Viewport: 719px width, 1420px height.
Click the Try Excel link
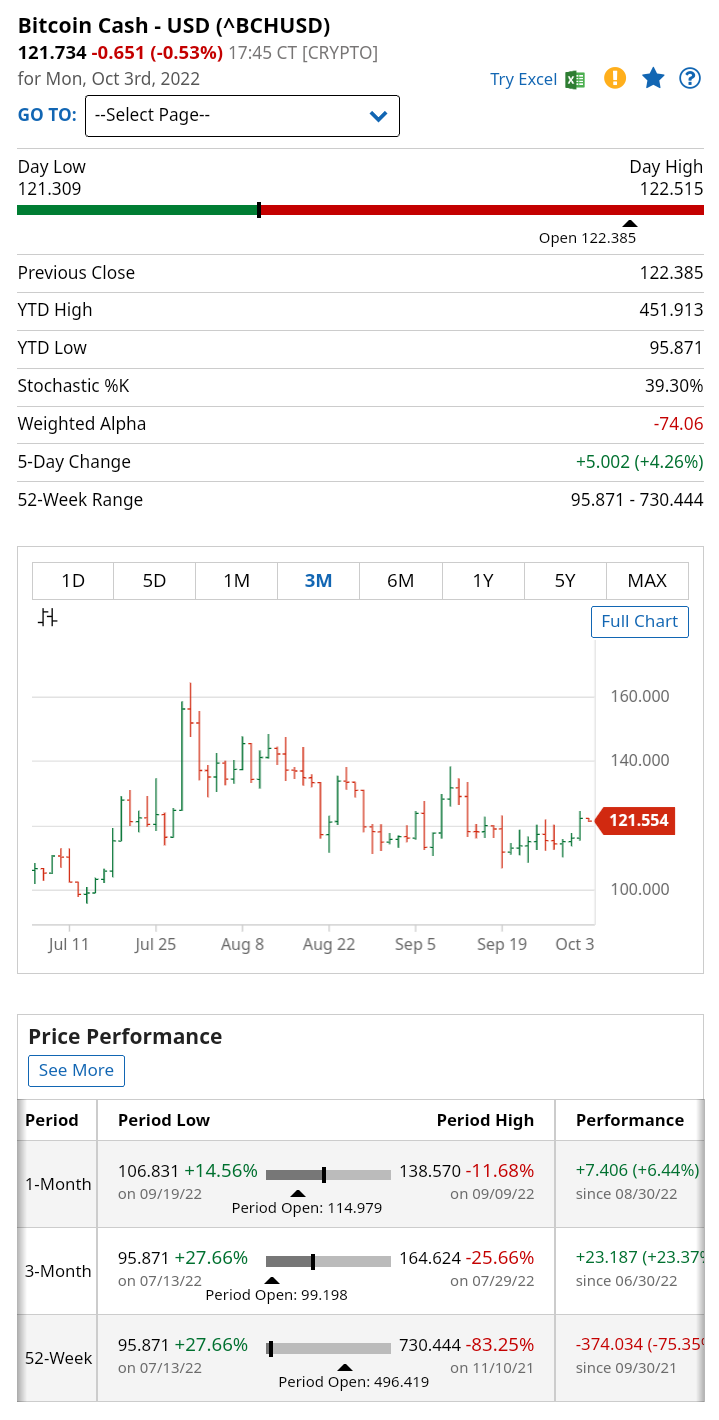[x=523, y=79]
